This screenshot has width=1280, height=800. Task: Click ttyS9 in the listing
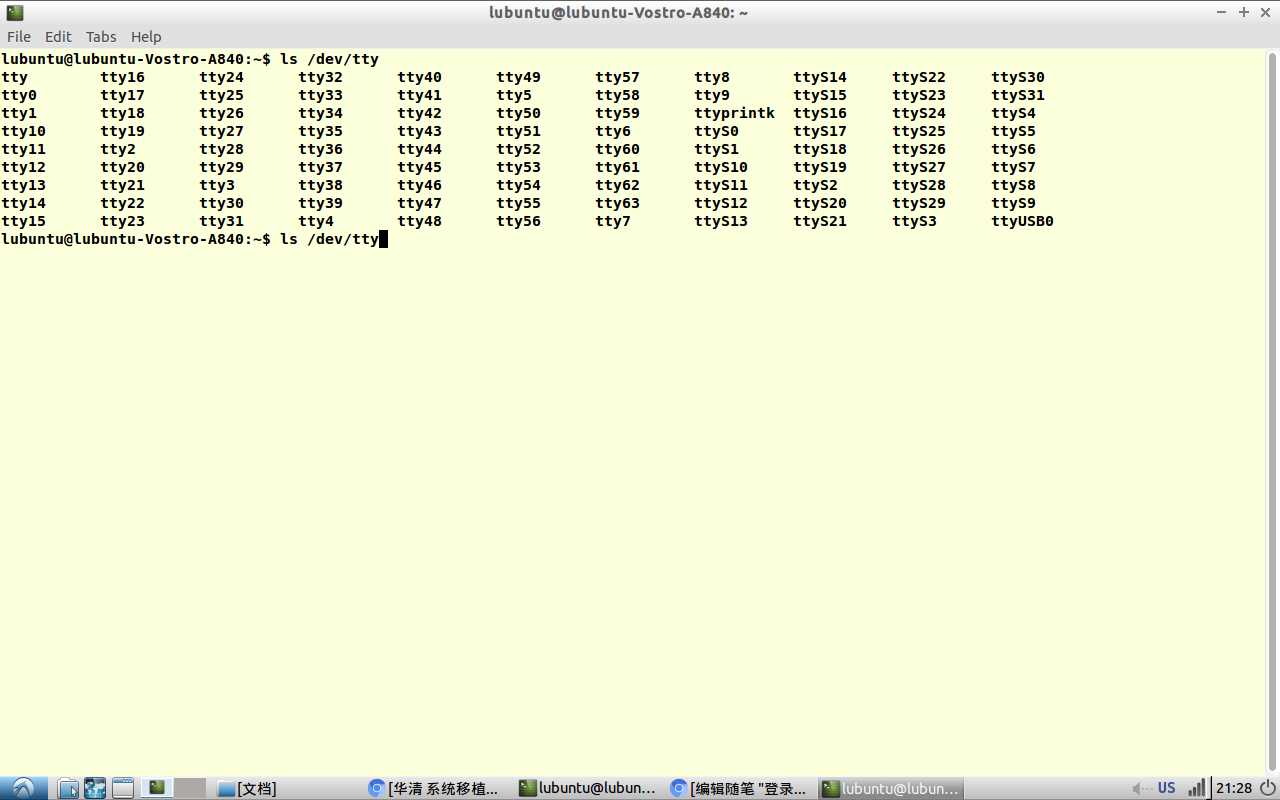[x=1013, y=203]
